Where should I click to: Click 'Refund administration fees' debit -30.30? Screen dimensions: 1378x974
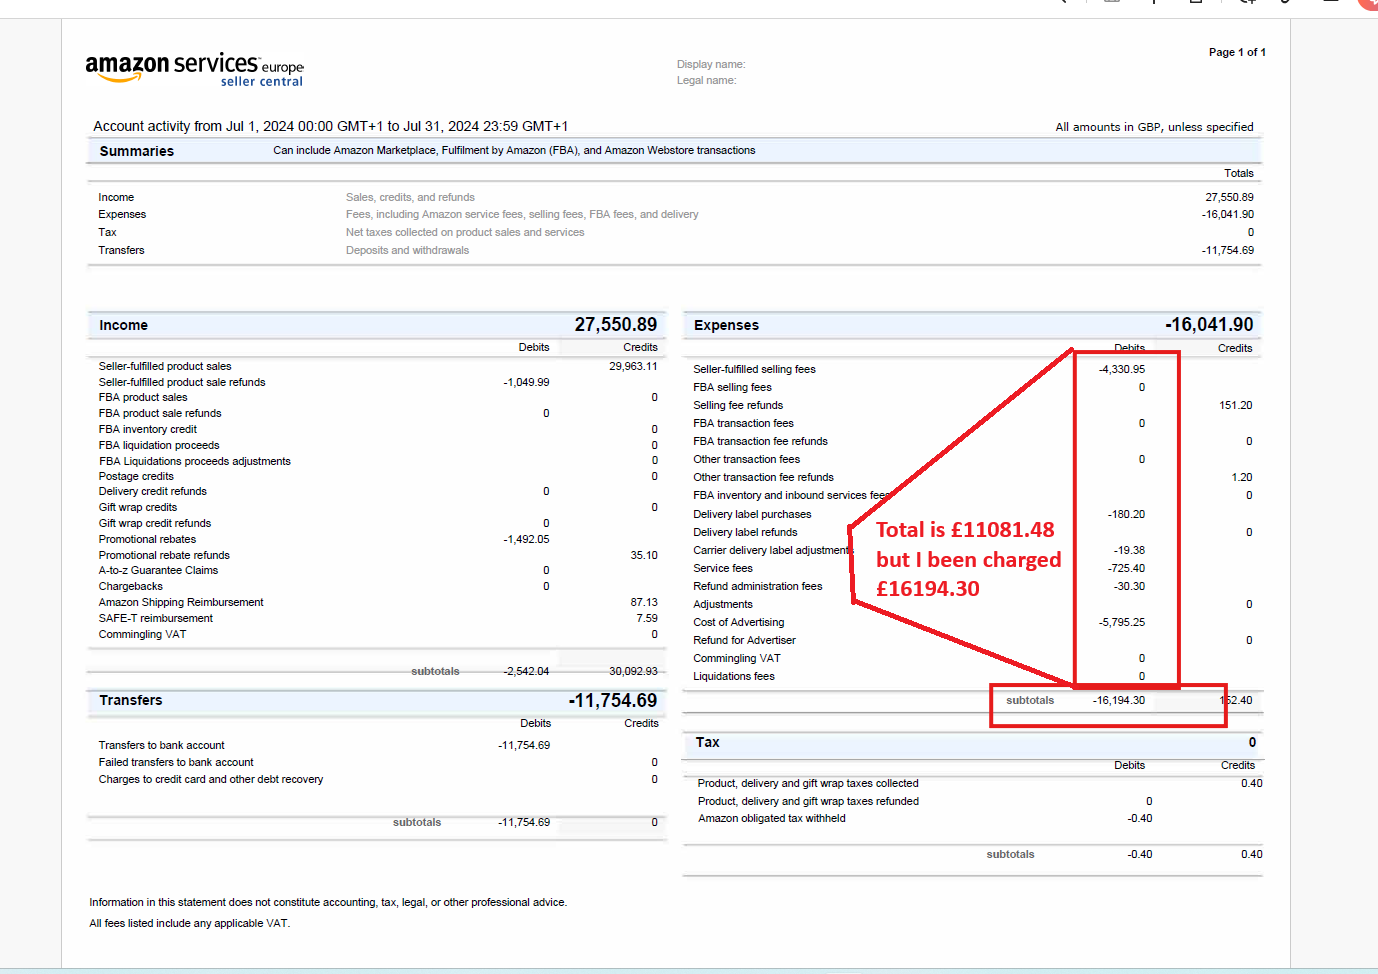(x=1129, y=586)
